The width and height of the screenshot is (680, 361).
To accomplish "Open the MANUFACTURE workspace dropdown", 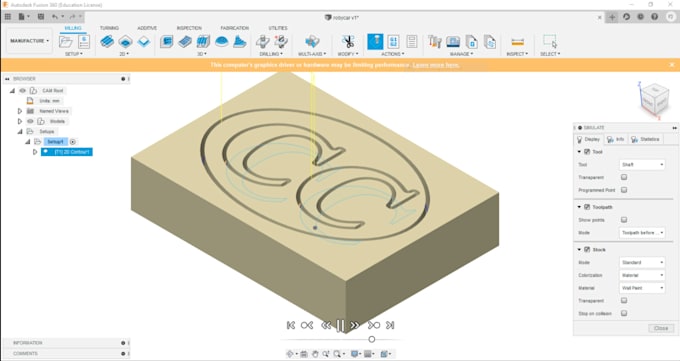I will (x=29, y=41).
